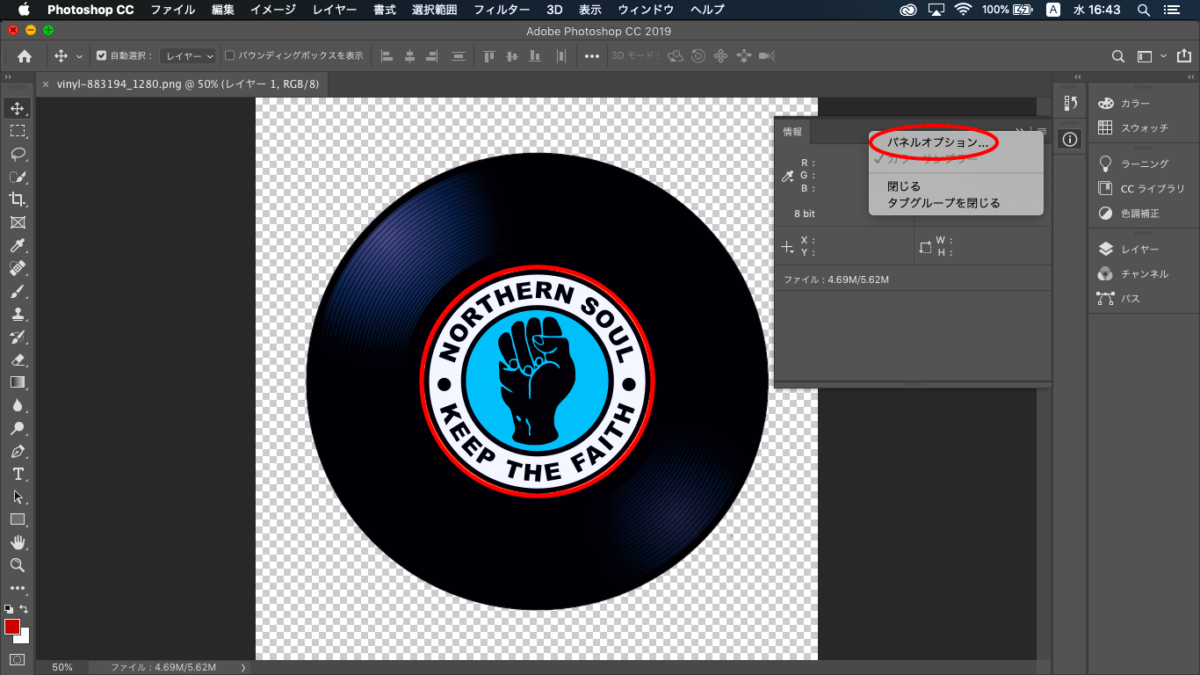Select the Eyedropper tool in the toolbox
This screenshot has height=675, width=1200.
coord(18,246)
